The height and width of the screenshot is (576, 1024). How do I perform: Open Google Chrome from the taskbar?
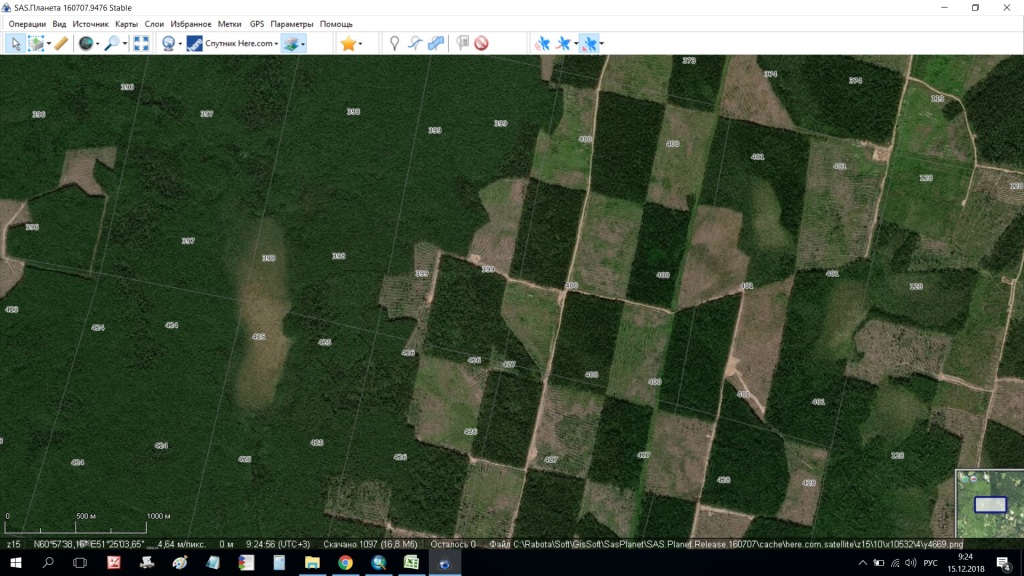345,563
